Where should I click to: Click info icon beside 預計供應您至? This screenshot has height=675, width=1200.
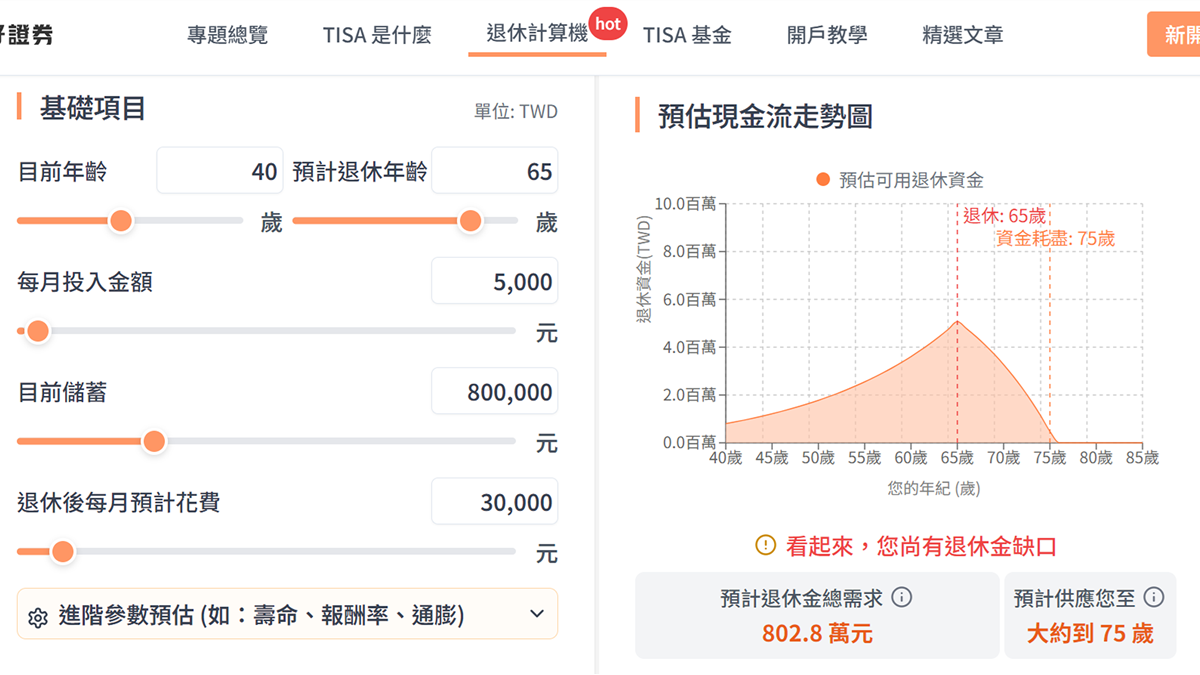(1153, 598)
